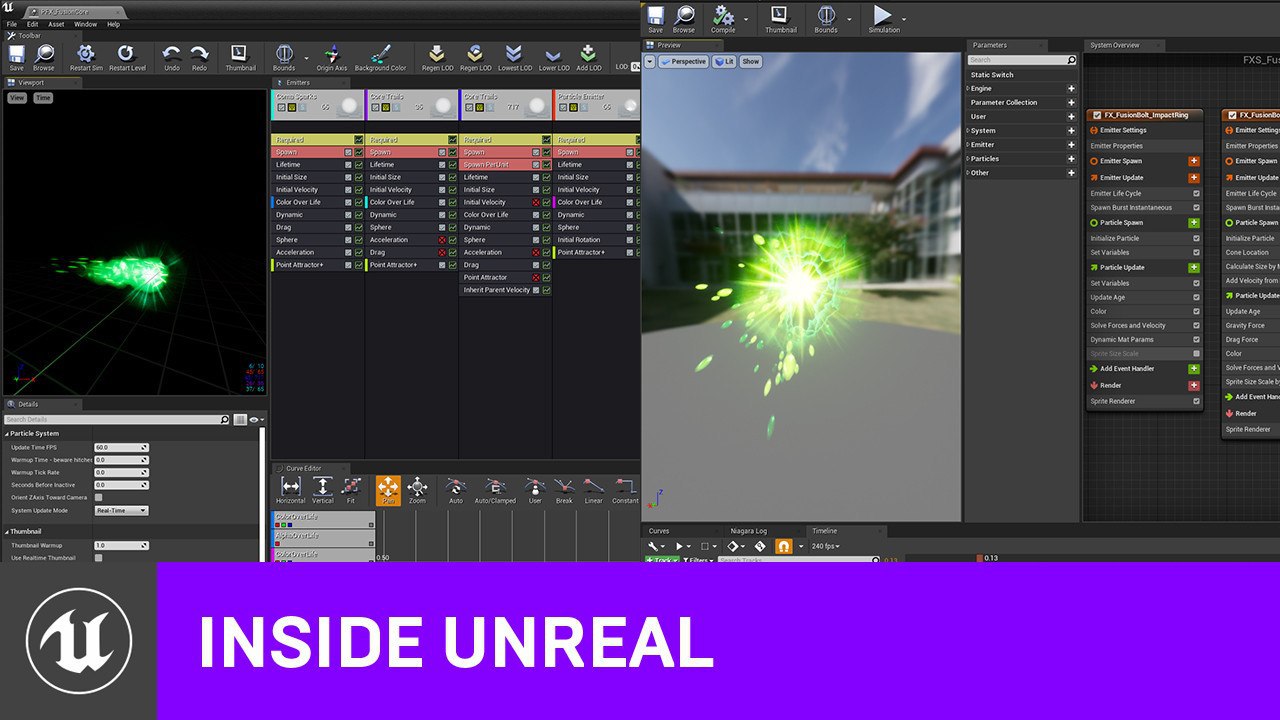Click Thumbnail in the Cascade toolbar
This screenshot has width=1280, height=720.
point(239,57)
